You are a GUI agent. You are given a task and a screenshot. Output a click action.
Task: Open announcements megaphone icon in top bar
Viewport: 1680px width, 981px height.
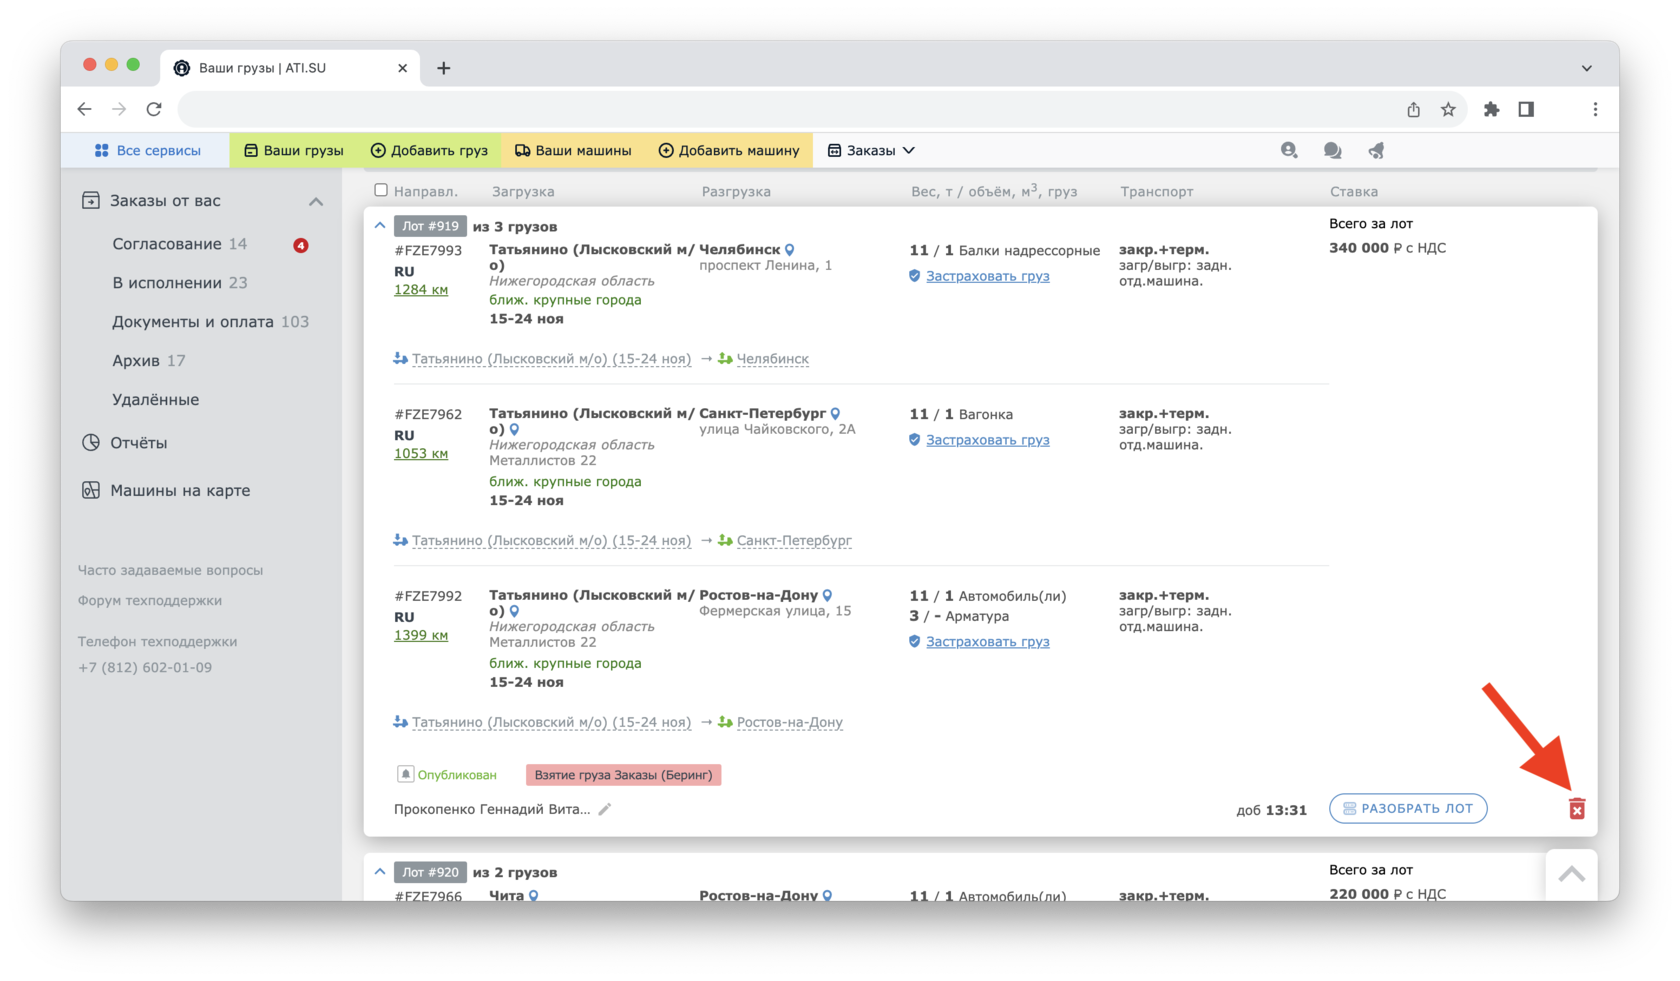(1377, 150)
